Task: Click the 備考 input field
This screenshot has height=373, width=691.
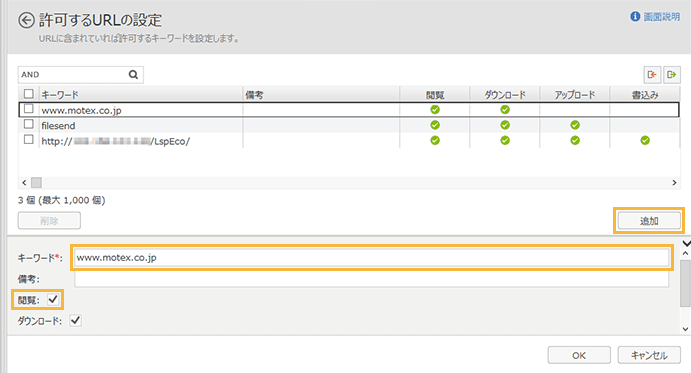Action: [372, 279]
